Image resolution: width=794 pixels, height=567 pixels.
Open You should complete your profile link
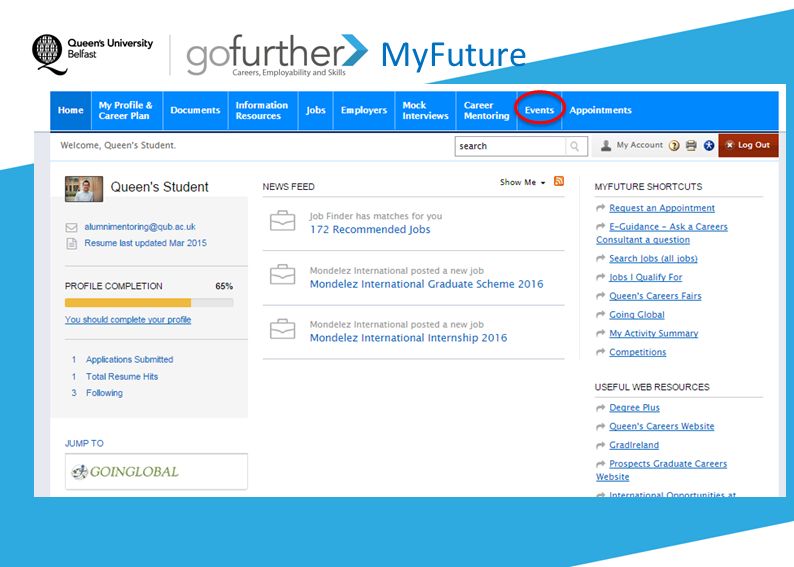128,320
